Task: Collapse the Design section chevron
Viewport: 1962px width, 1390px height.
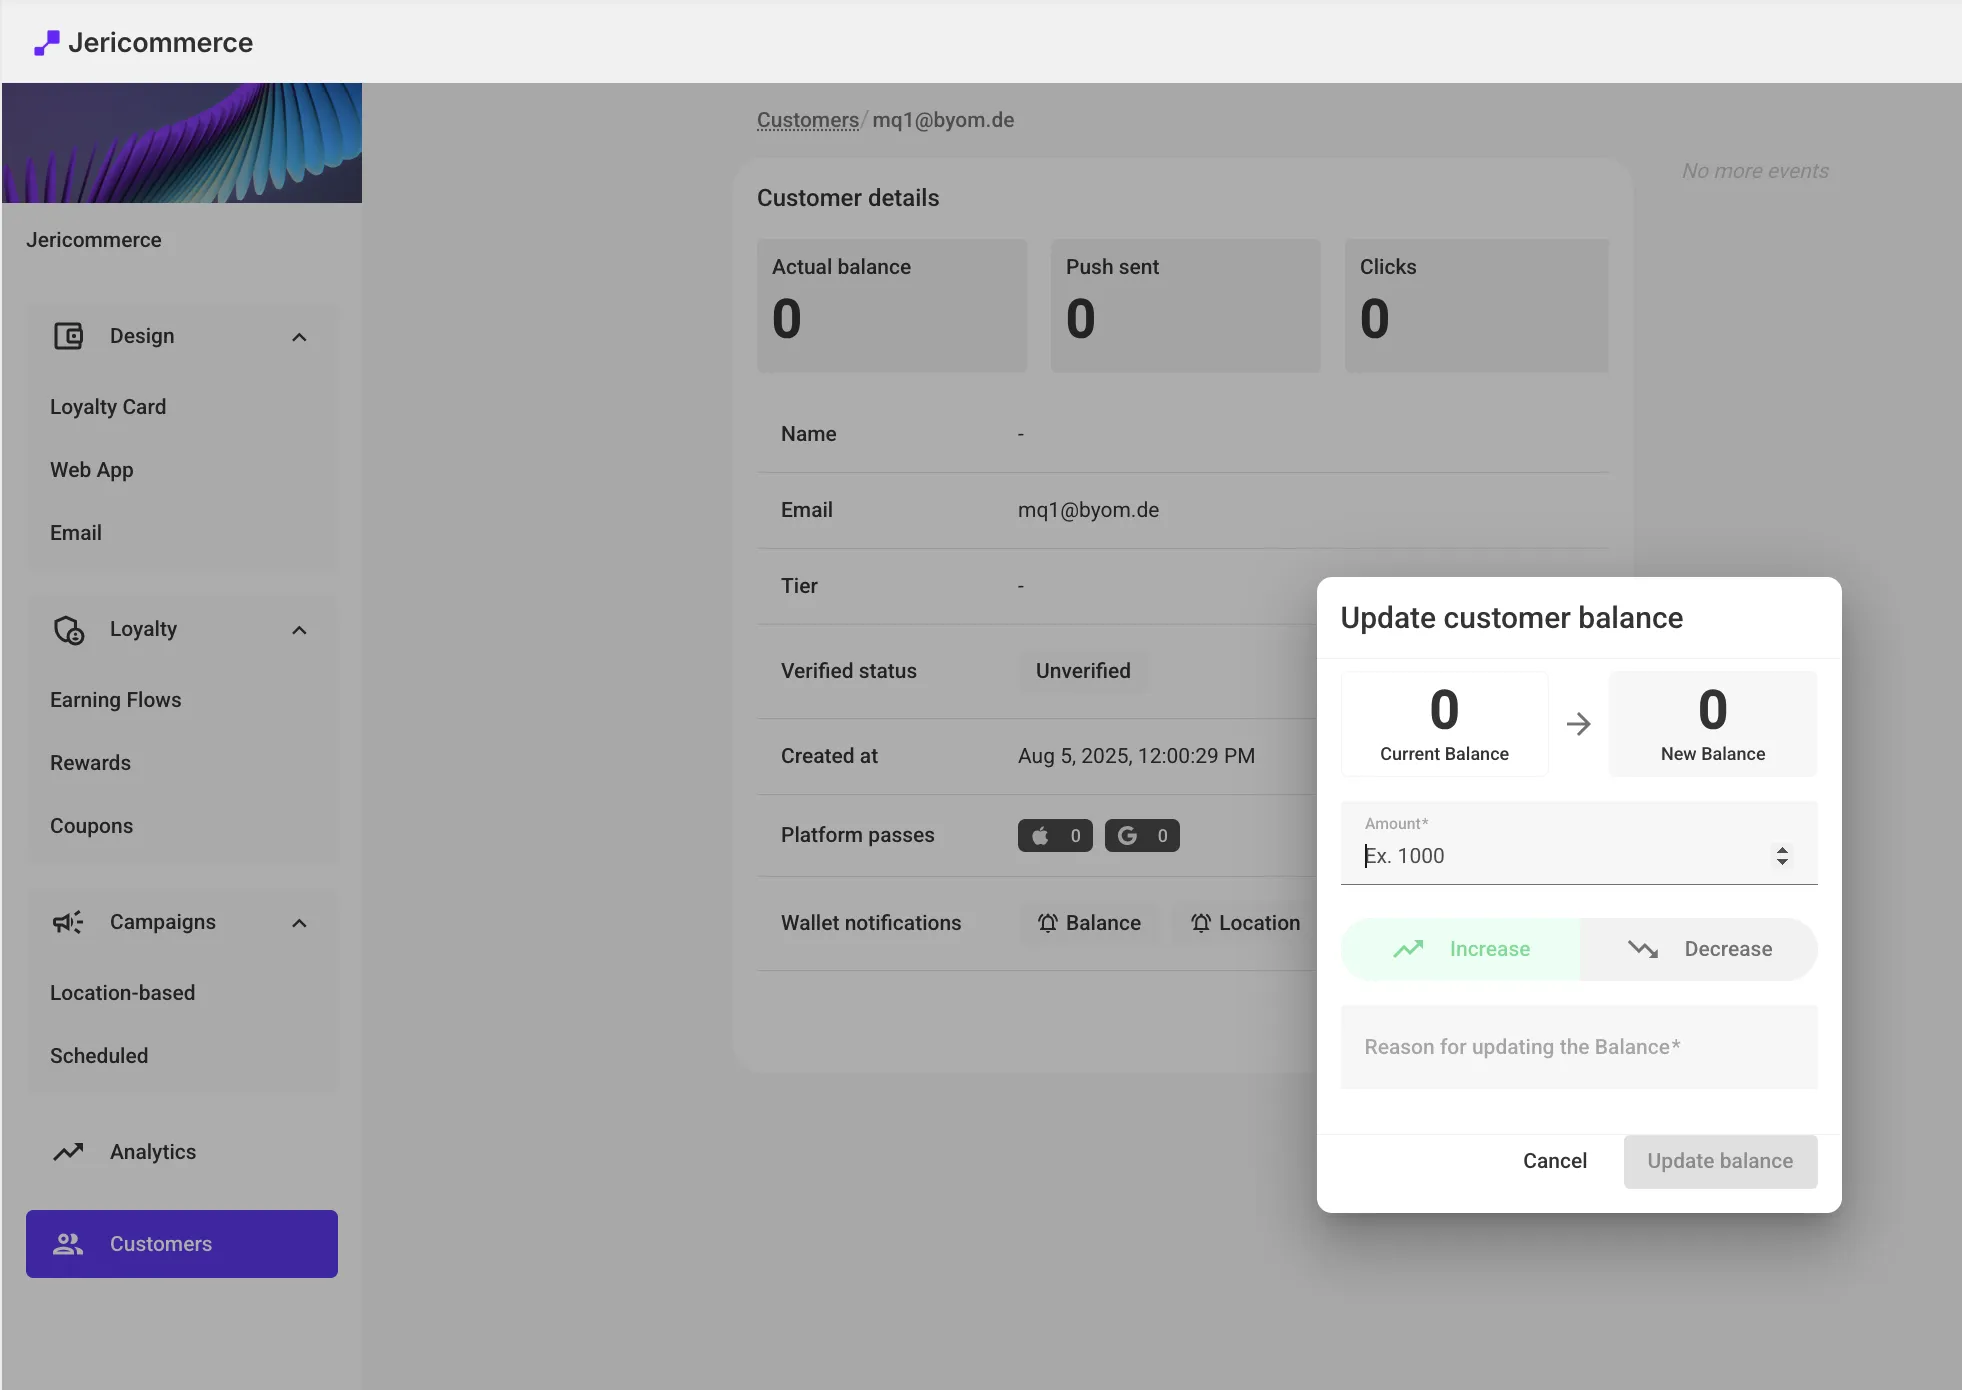Action: coord(299,337)
